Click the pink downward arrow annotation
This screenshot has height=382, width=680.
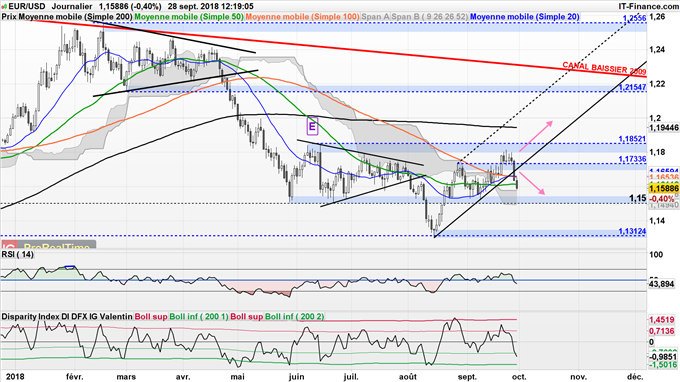[x=532, y=183]
